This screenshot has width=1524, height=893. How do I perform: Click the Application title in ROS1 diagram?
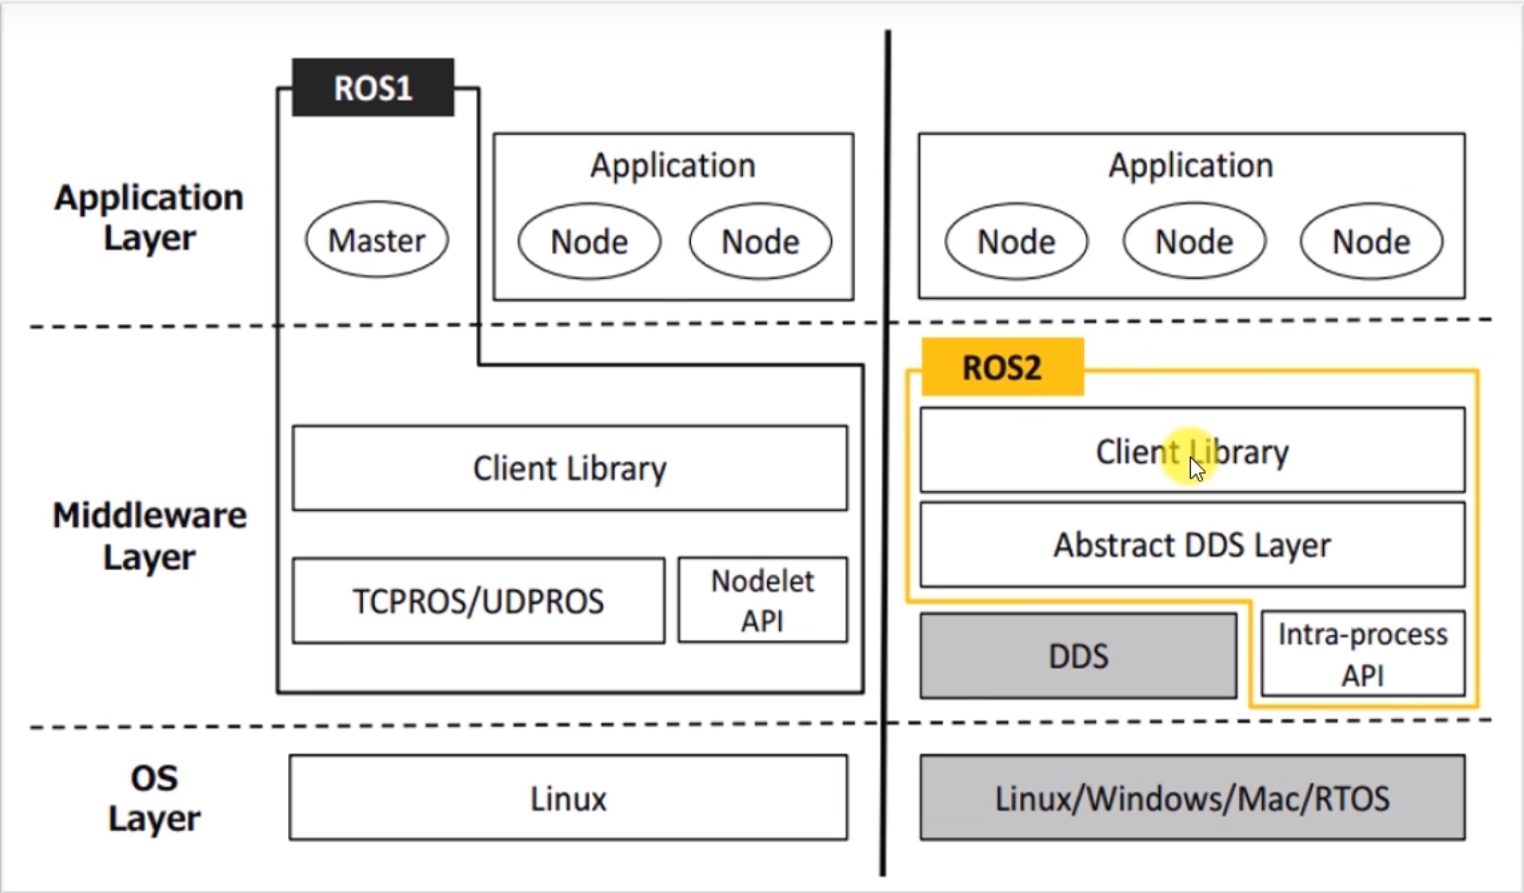pos(672,165)
